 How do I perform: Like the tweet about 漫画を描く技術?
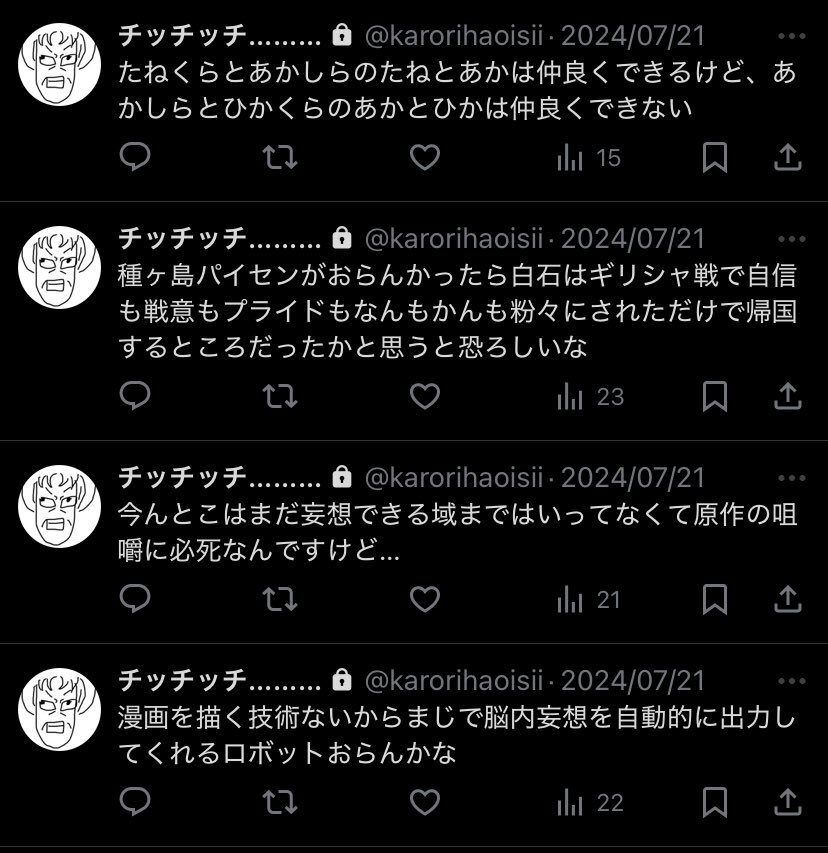(424, 802)
